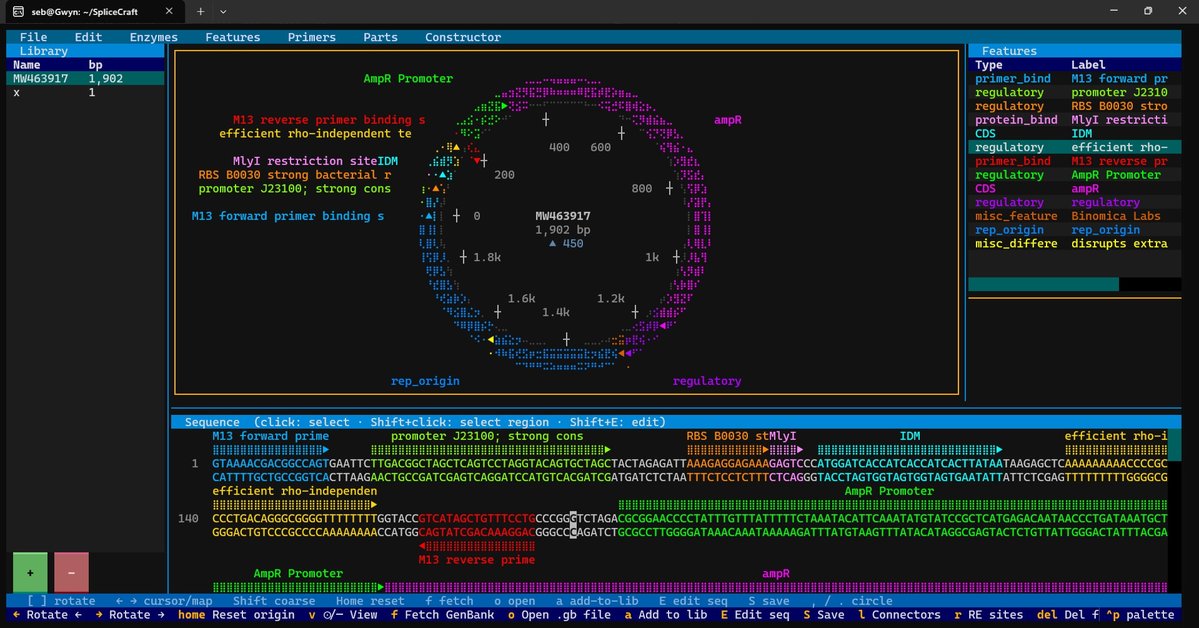Select MW463917 library entry
The height and width of the screenshot is (628, 1199).
click(85, 78)
